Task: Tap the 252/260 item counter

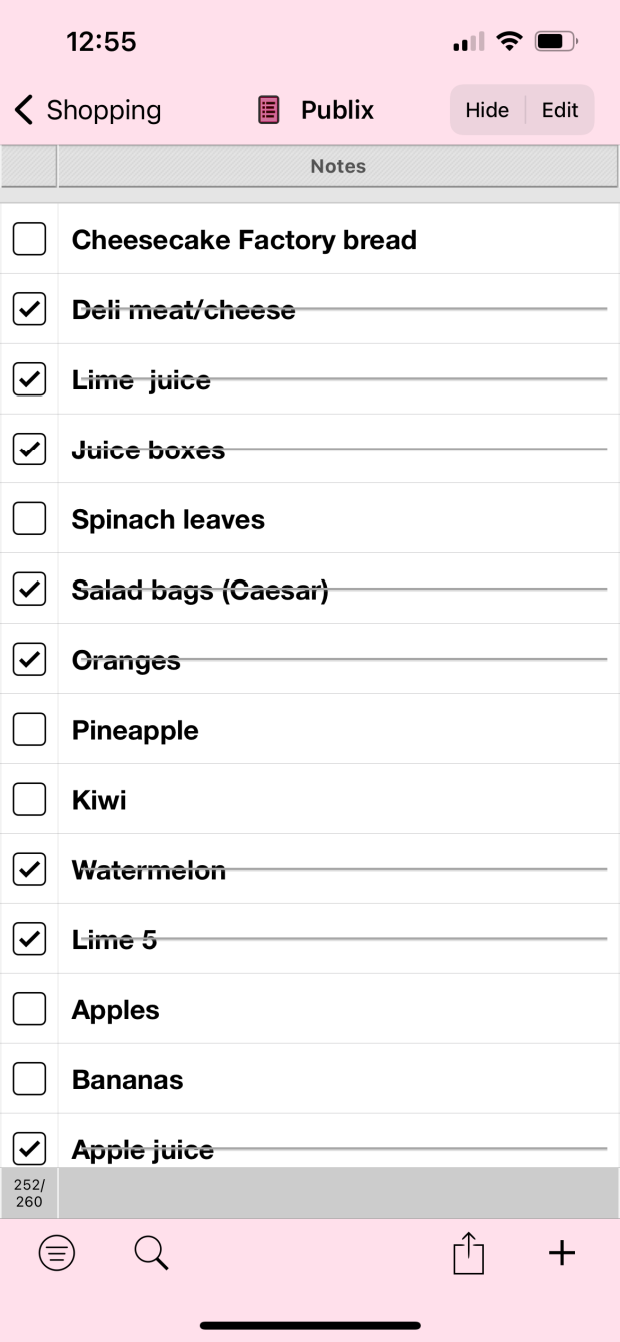Action: [x=29, y=1193]
